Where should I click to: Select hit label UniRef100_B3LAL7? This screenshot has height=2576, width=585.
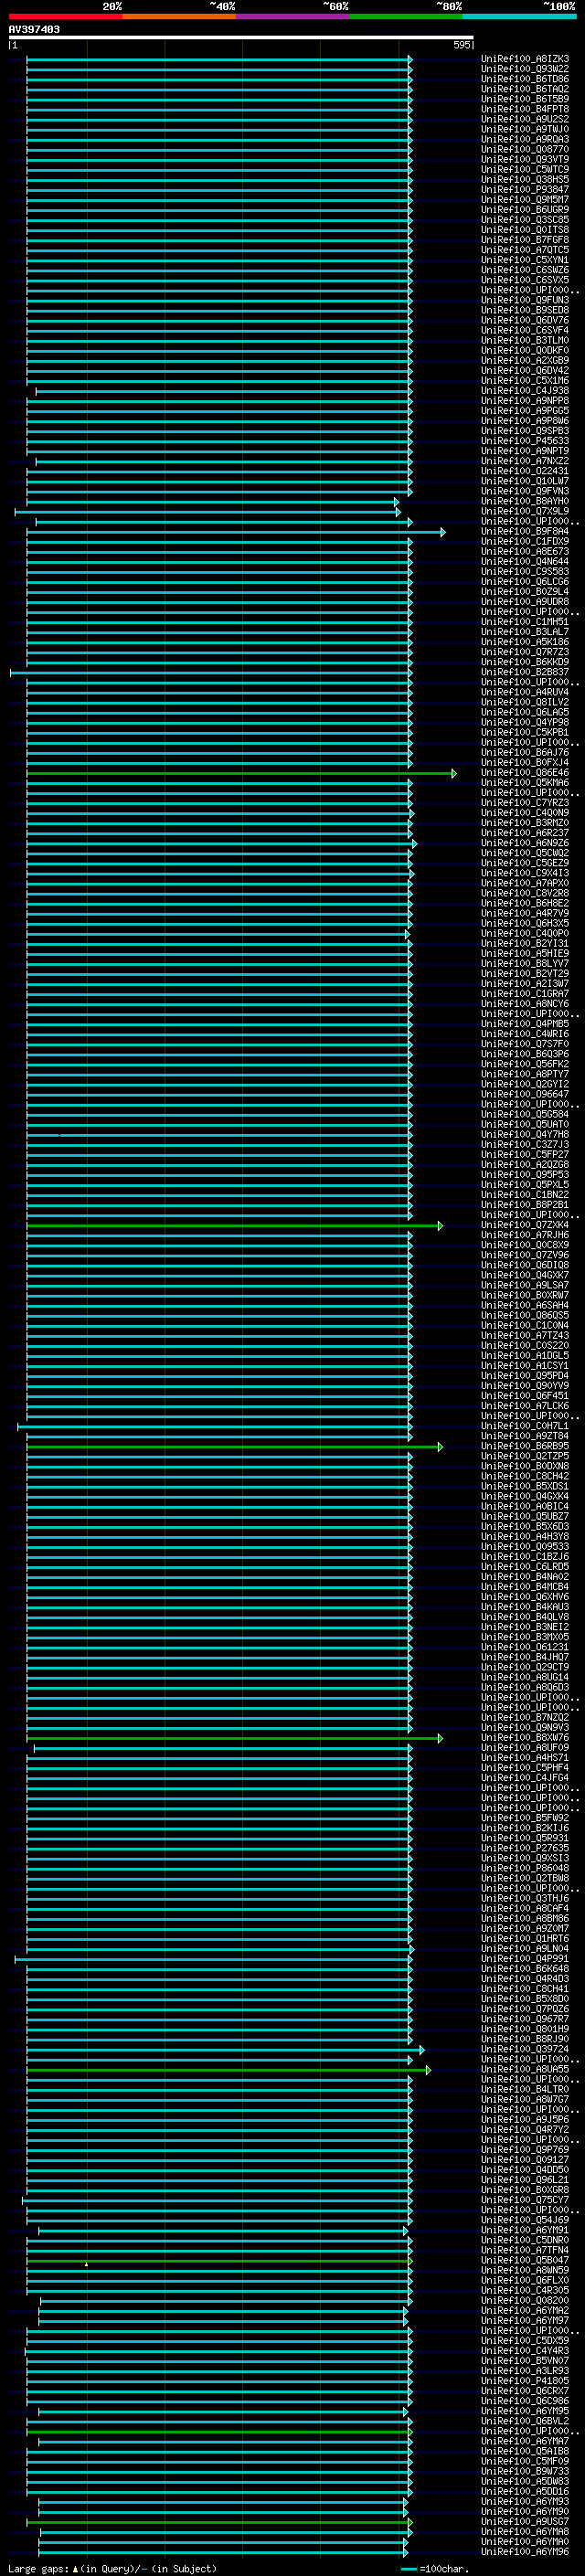[525, 632]
